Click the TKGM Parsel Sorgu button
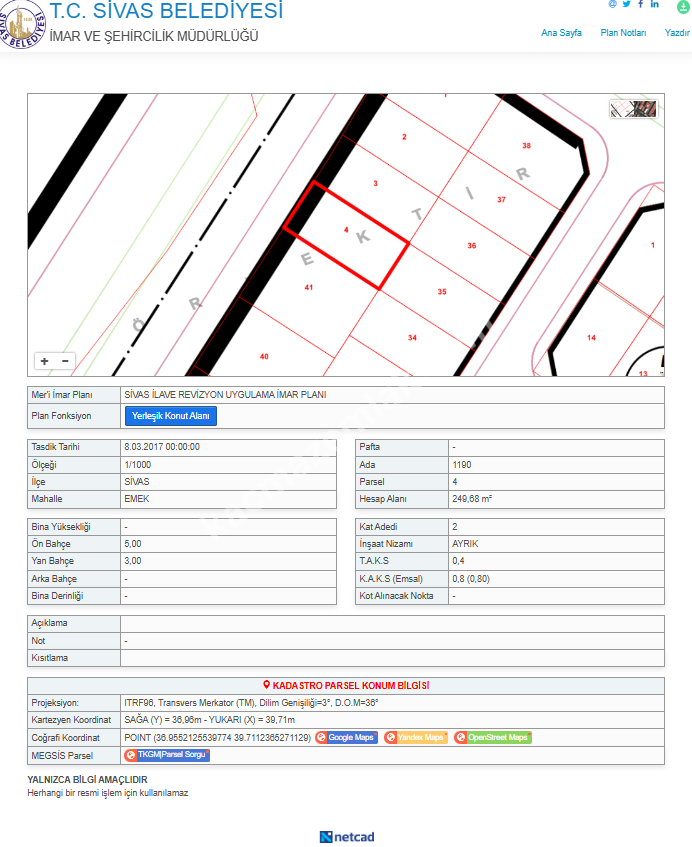 167,755
